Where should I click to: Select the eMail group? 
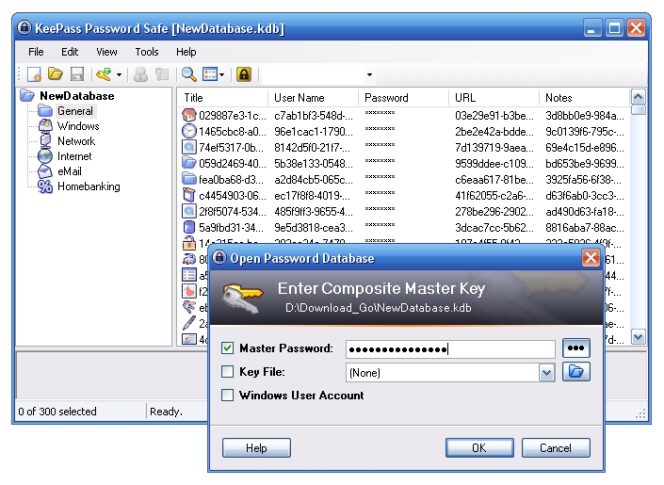(x=69, y=172)
